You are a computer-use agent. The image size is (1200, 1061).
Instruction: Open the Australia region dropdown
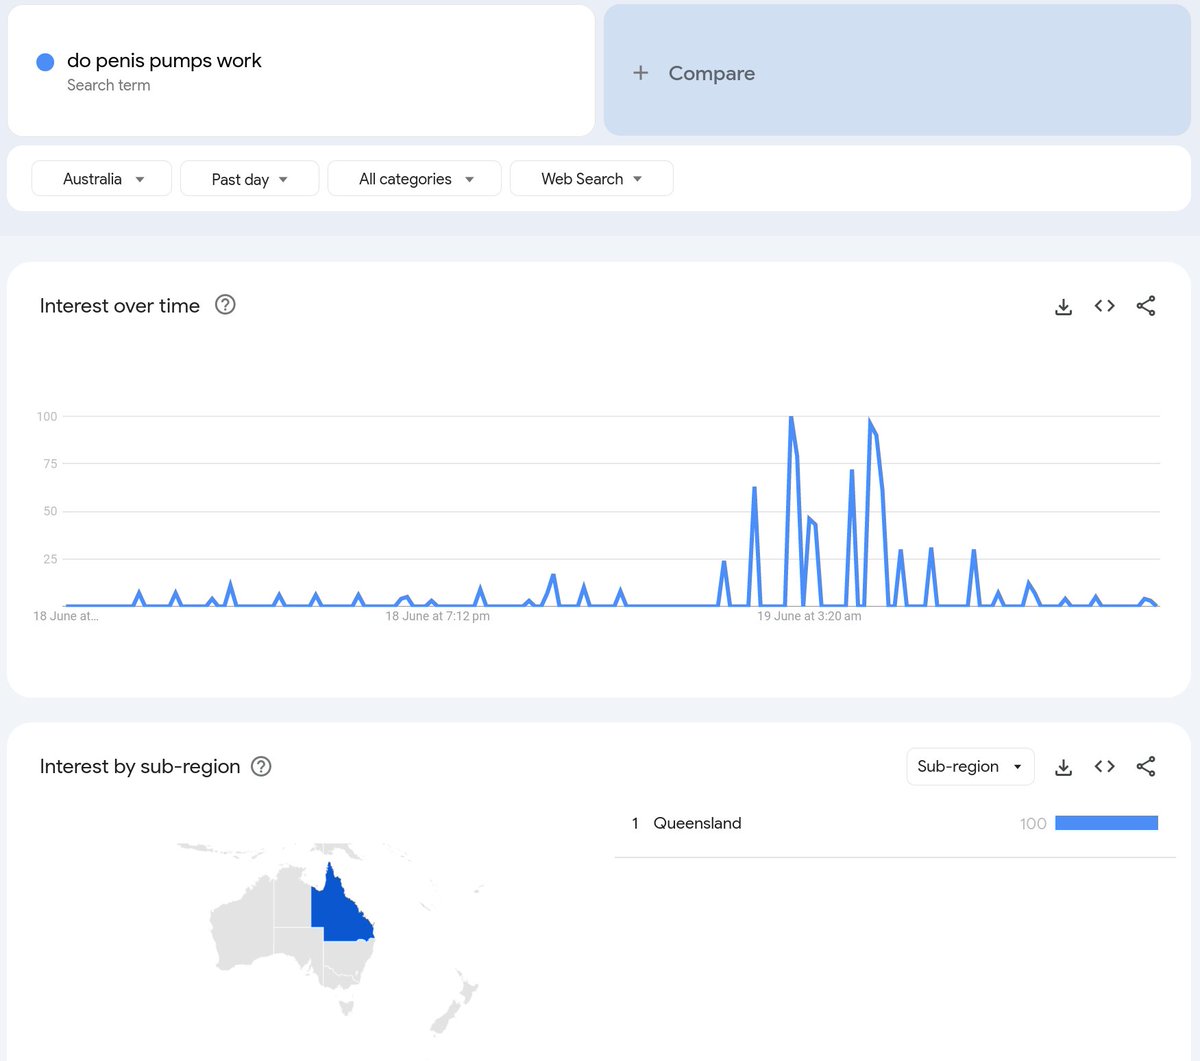102,179
